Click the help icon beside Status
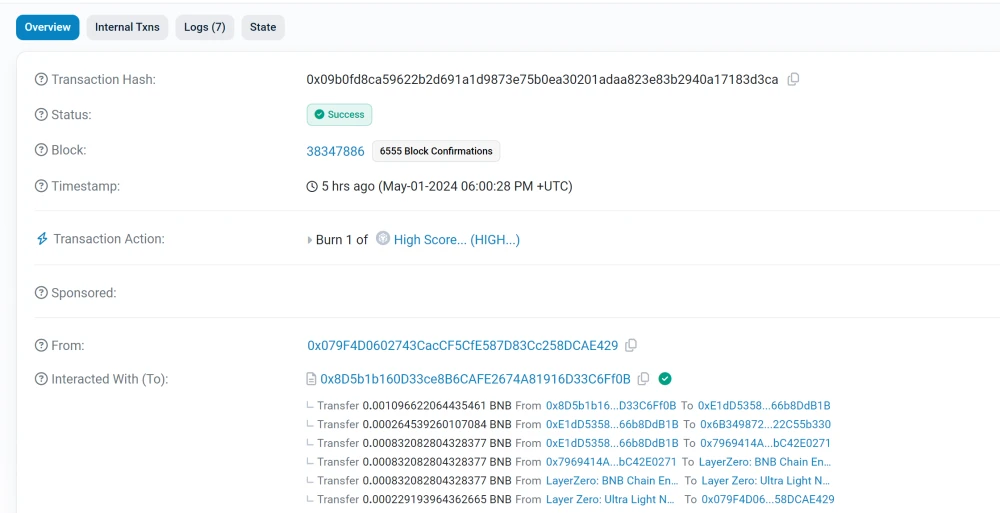 (x=41, y=115)
